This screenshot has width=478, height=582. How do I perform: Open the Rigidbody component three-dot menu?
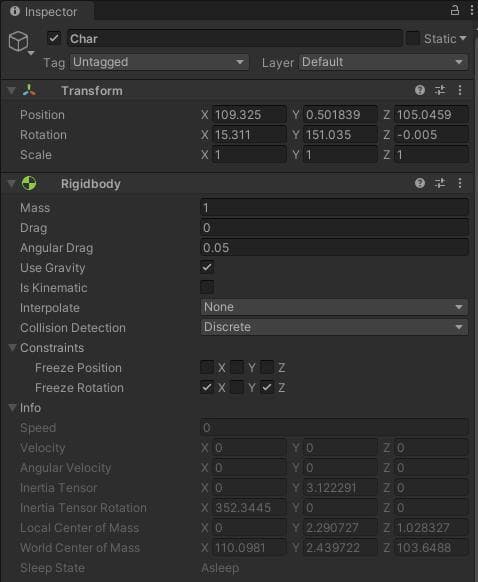[x=460, y=183]
